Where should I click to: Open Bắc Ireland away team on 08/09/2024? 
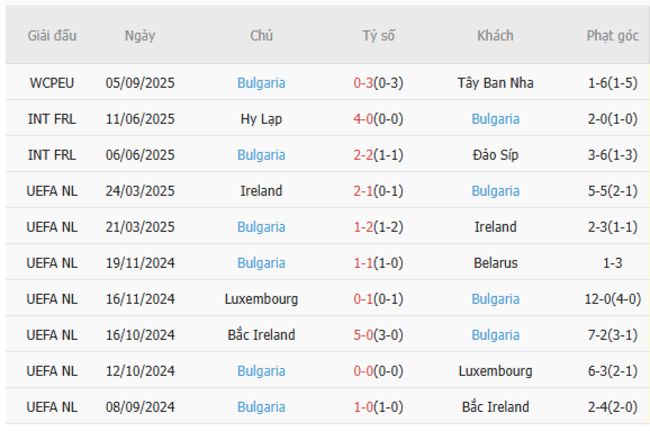[x=495, y=407]
